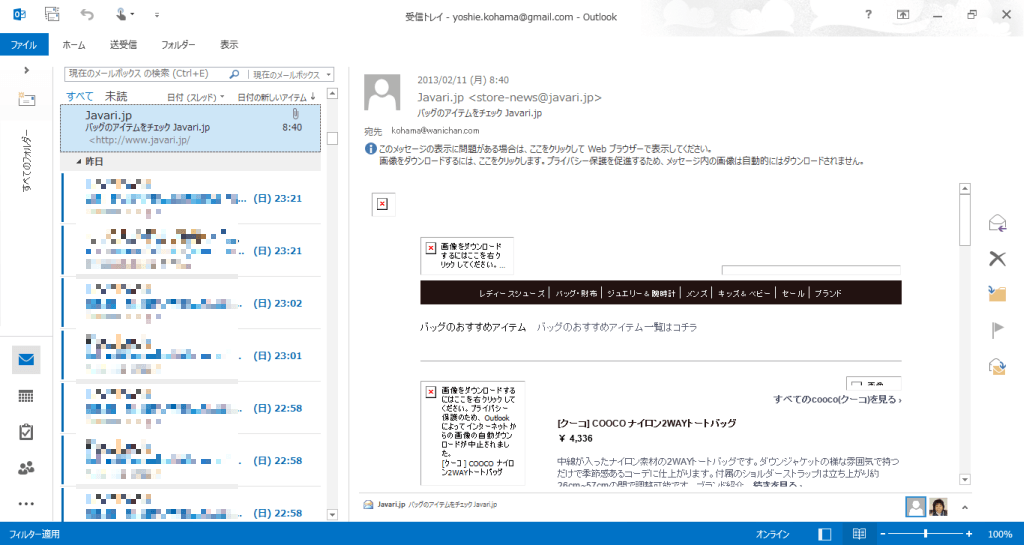Image resolution: width=1024 pixels, height=545 pixels.
Task: Click すべてのcooco(クーコ)を見る link
Action: (837, 399)
